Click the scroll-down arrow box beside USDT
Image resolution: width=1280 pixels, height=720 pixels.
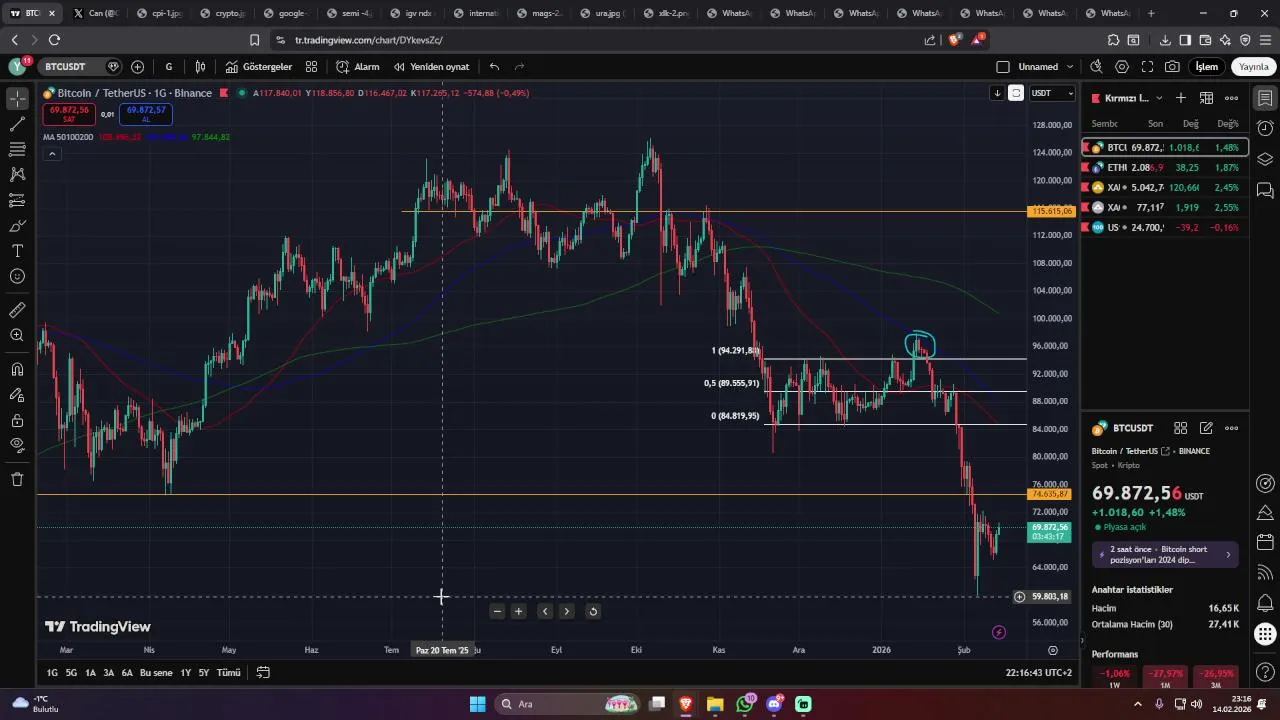click(997, 93)
